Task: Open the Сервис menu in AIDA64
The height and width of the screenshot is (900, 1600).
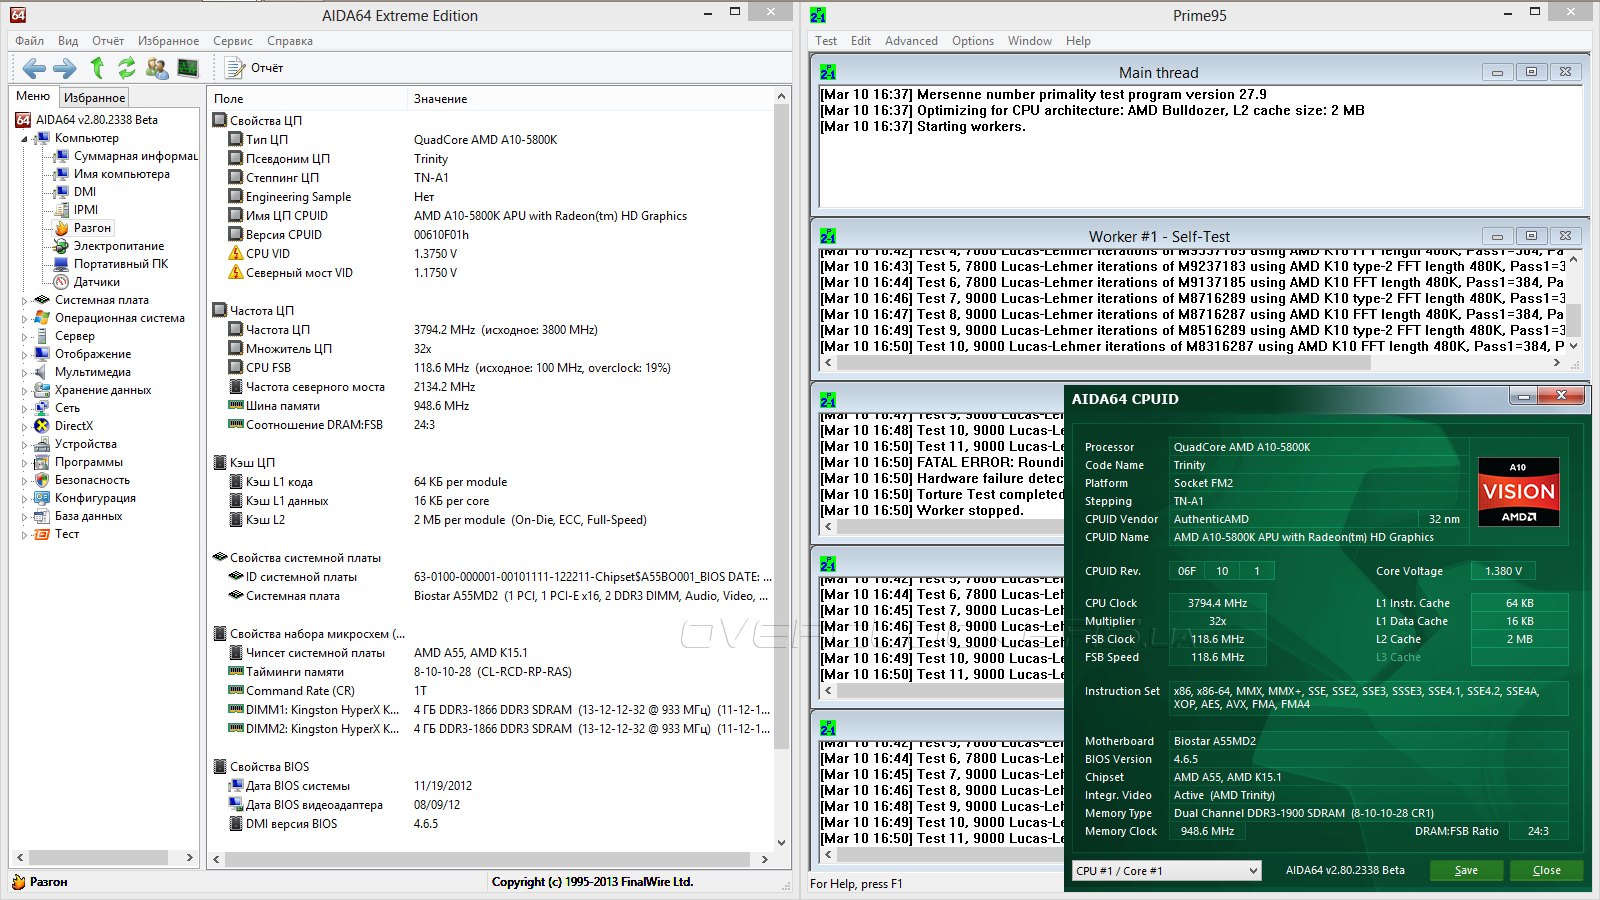Action: (232, 41)
